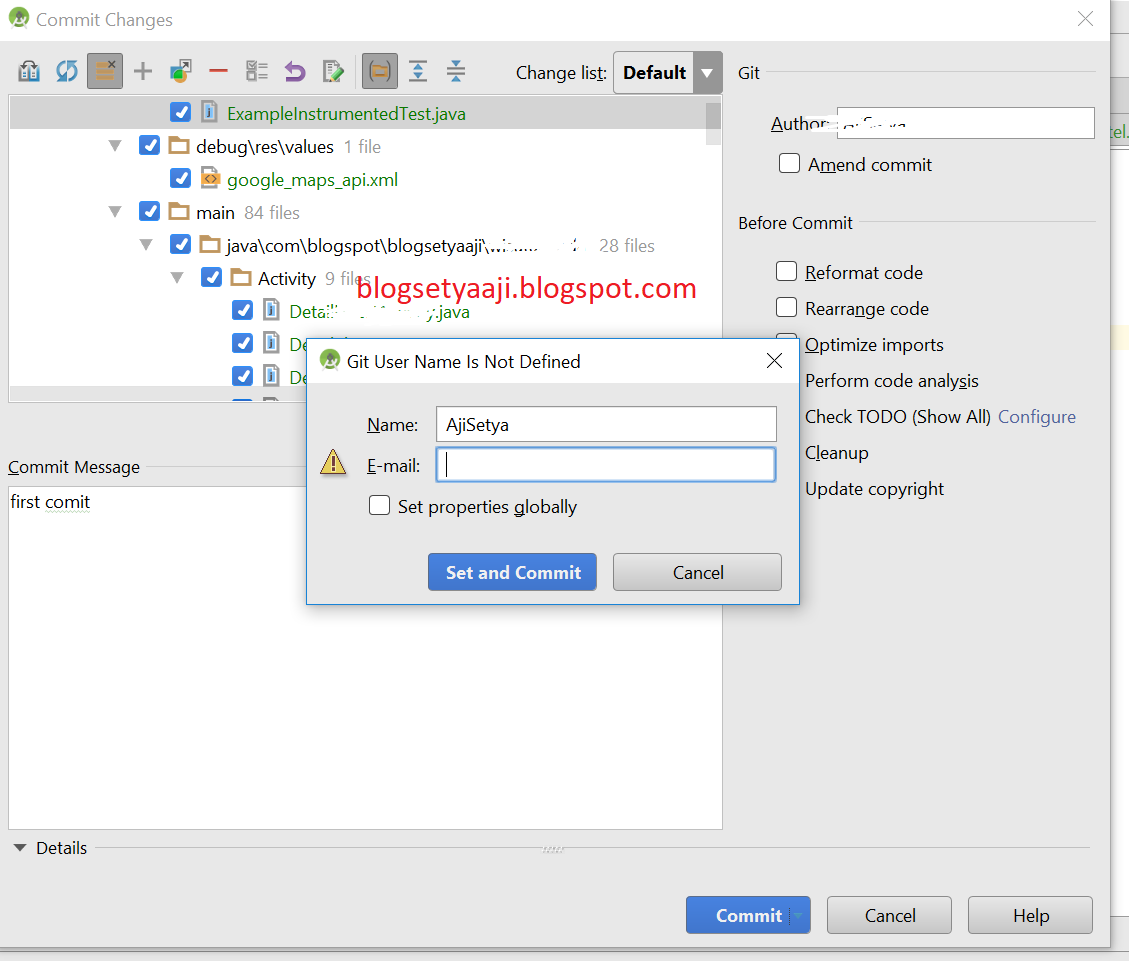Open the Change list Default dropdown
Image resolution: width=1129 pixels, height=961 pixels.
click(x=705, y=71)
